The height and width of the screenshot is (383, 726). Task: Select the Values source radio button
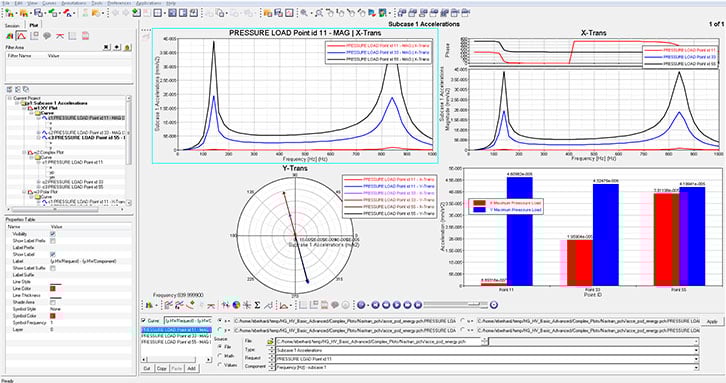click(220, 365)
